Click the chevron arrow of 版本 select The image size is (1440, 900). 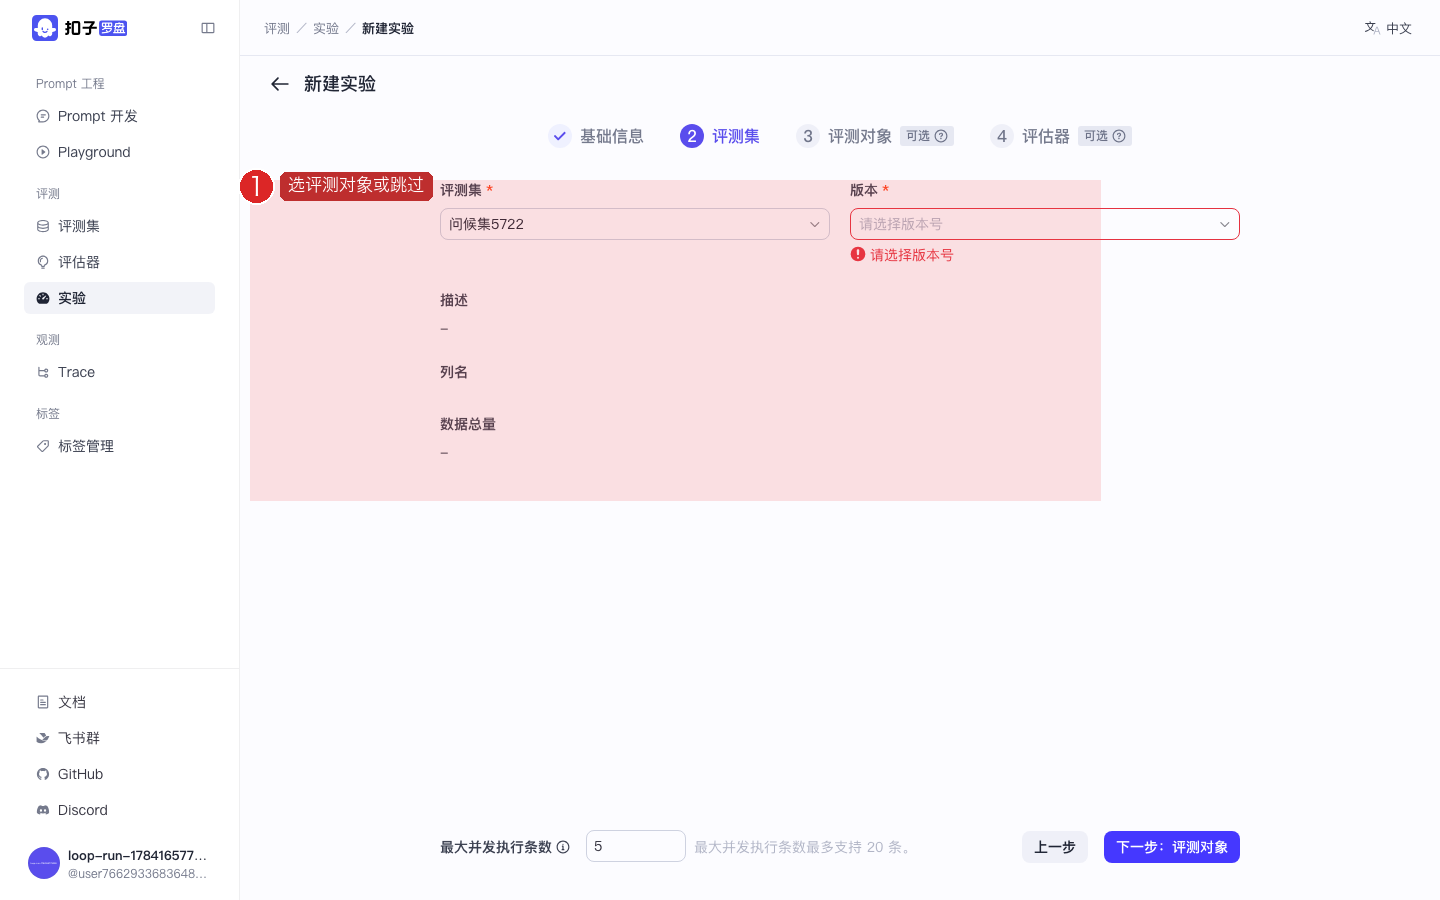click(x=1225, y=224)
